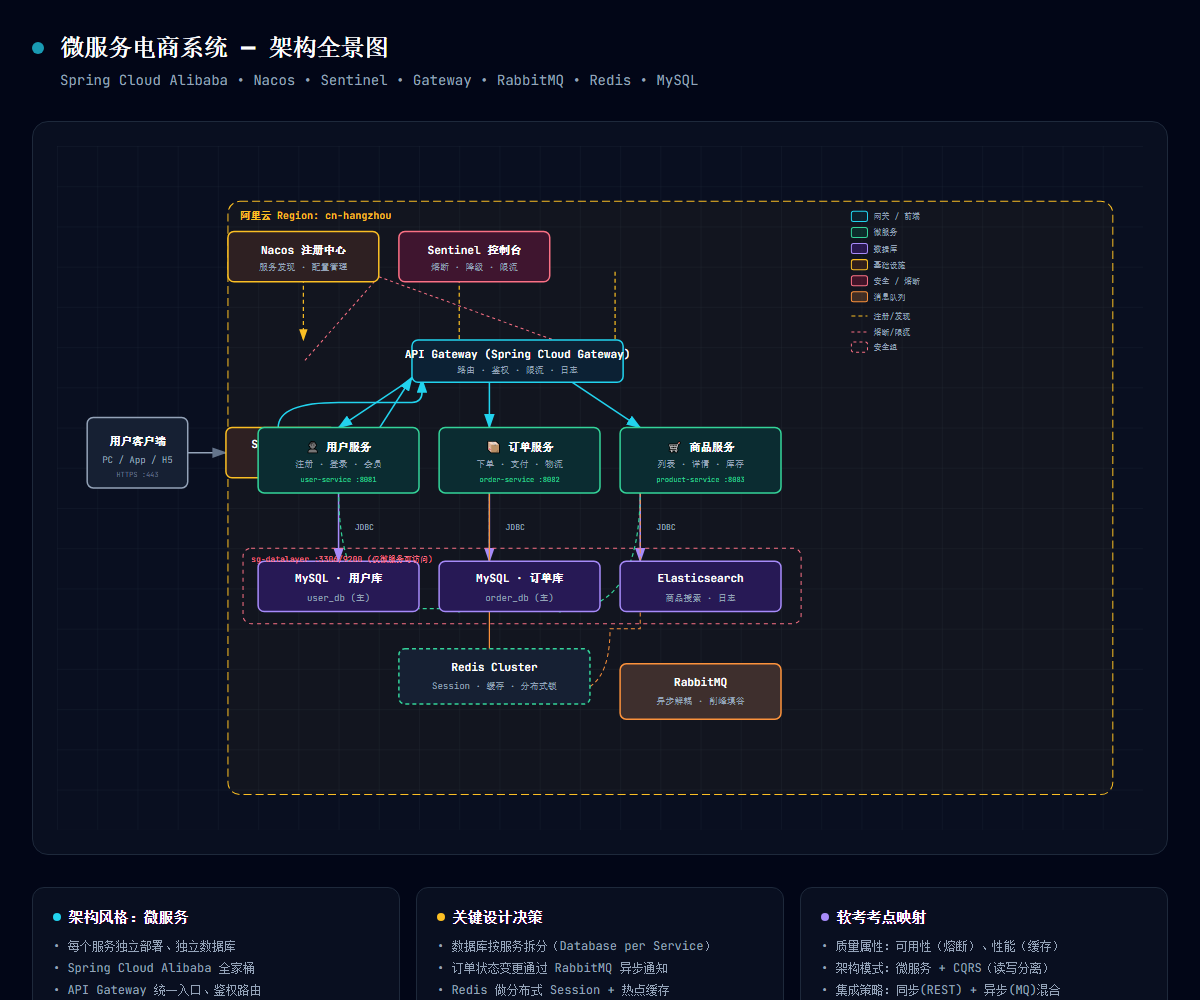Click the text order-service :8082

point(519,480)
